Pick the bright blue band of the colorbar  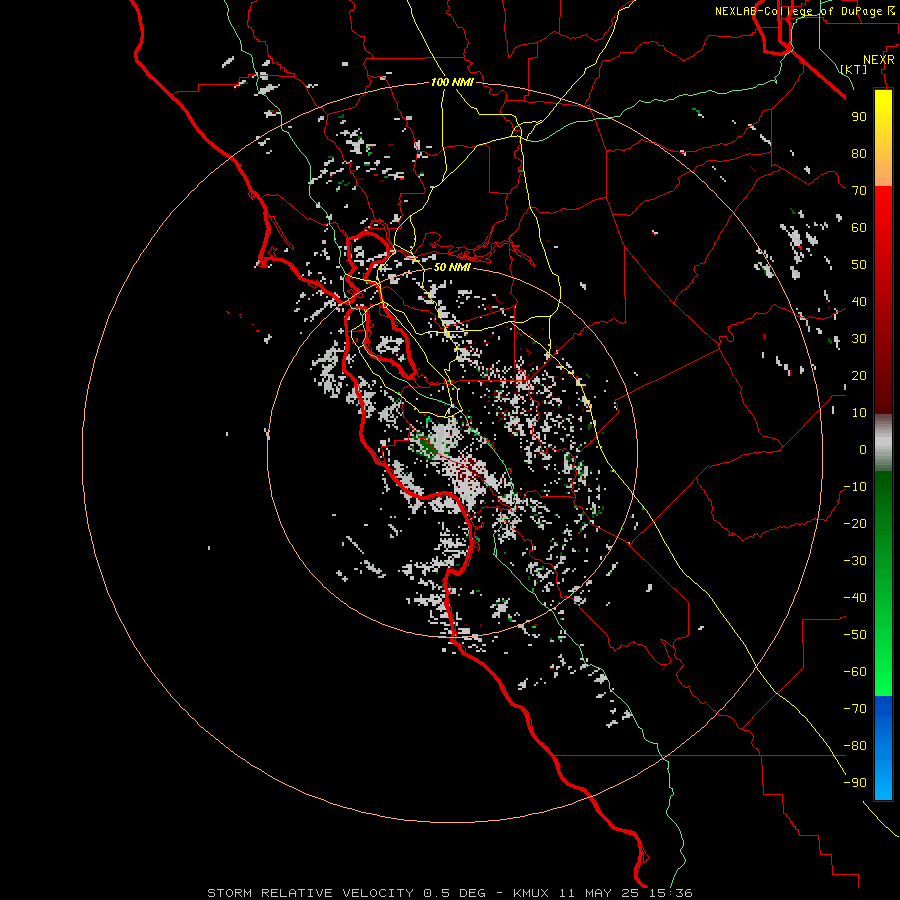883,748
